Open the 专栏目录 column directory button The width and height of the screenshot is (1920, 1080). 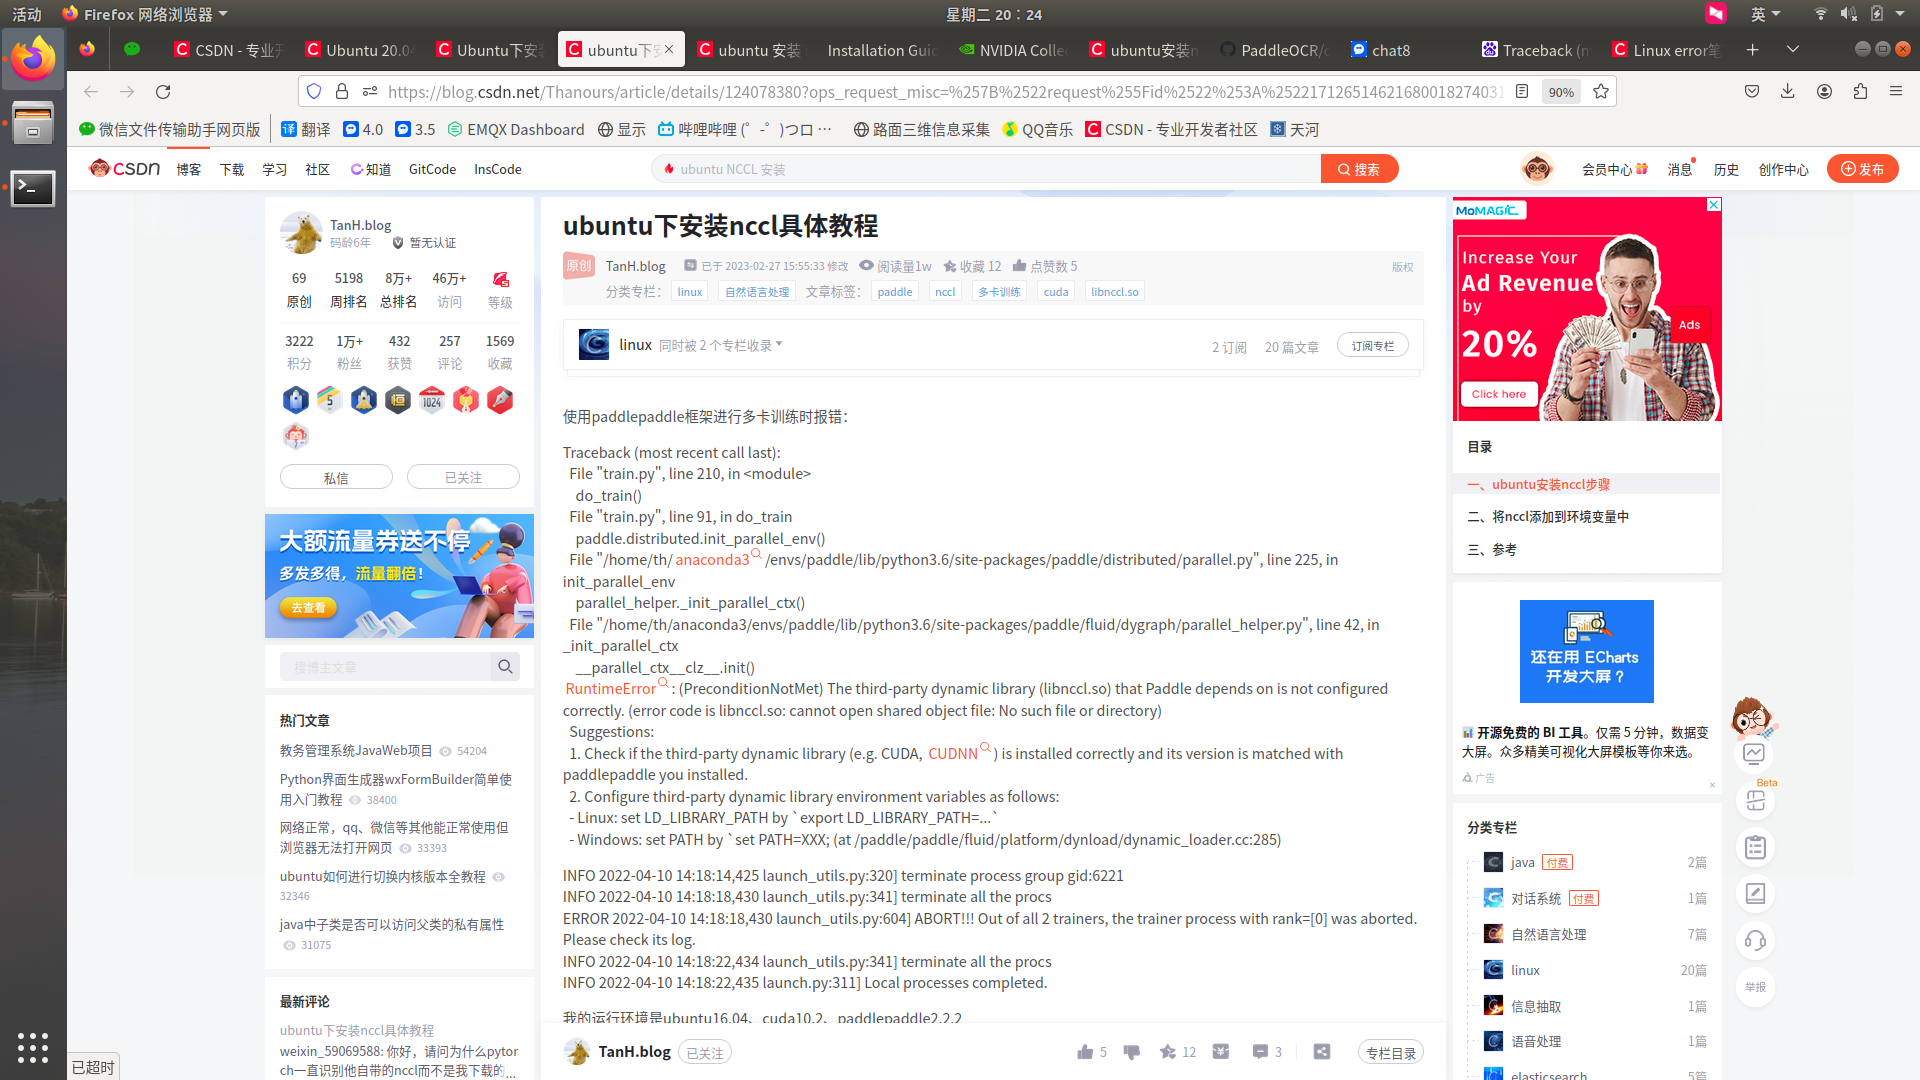tap(1390, 1053)
